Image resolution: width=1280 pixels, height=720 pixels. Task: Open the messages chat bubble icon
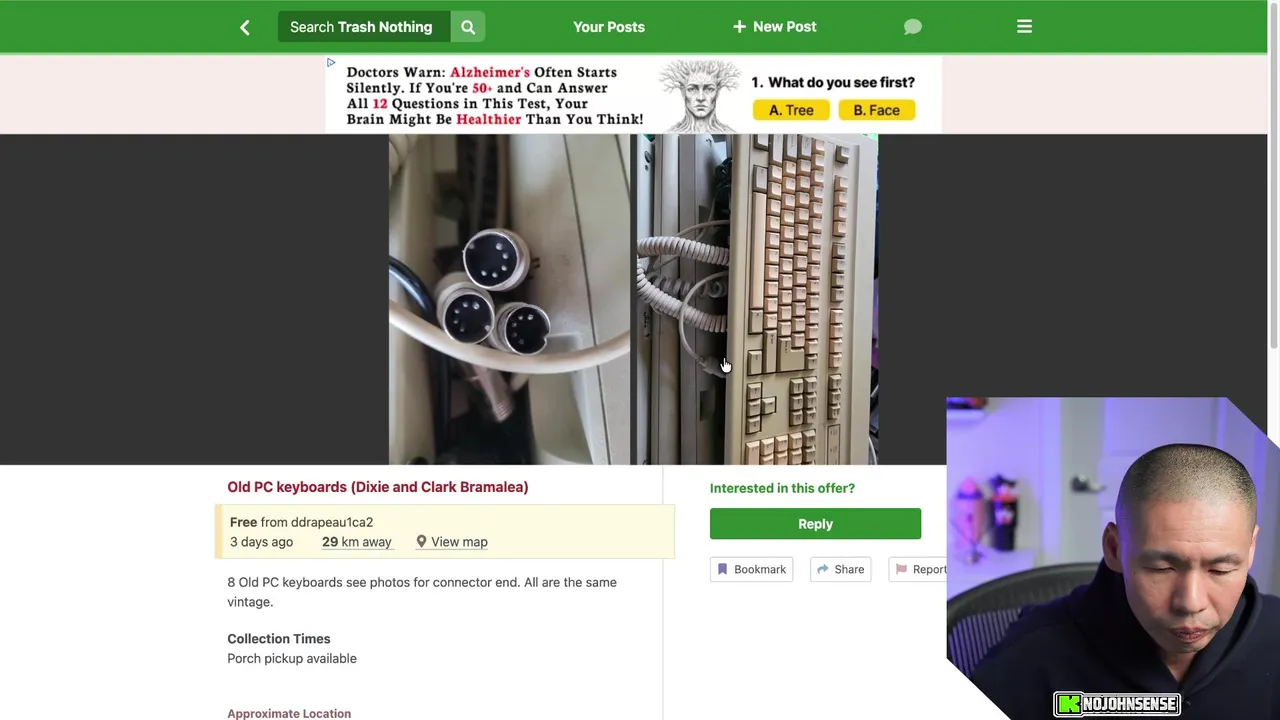[x=912, y=27]
